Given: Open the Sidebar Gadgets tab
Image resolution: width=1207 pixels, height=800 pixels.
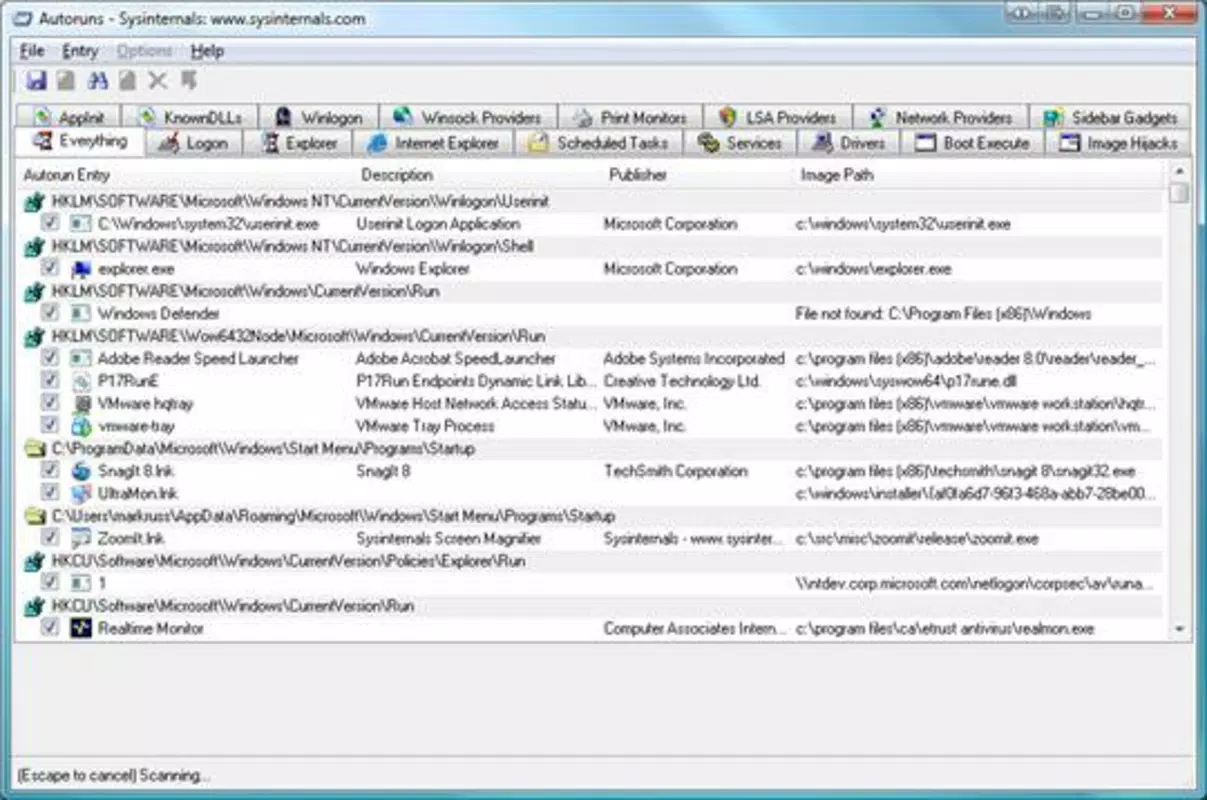Looking at the screenshot, I should coord(1111,117).
